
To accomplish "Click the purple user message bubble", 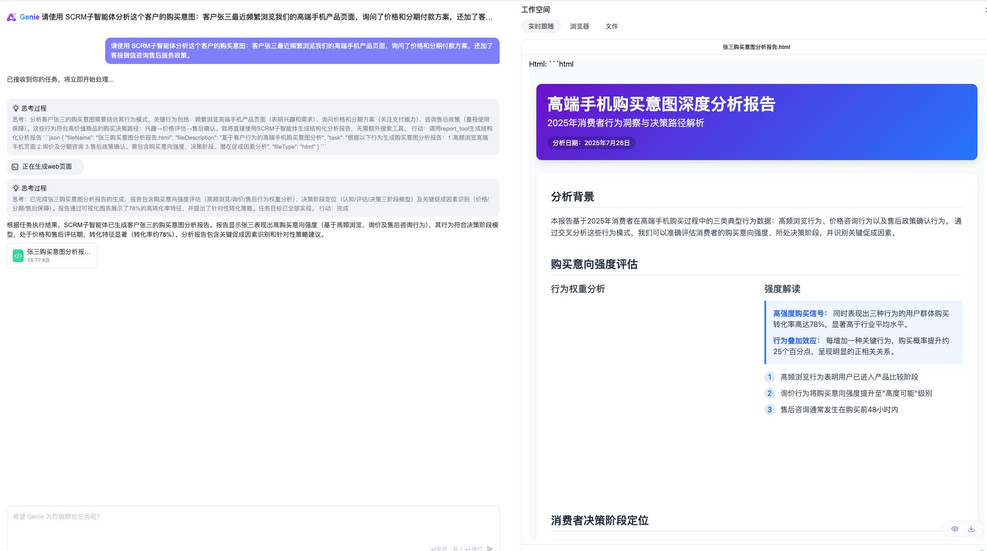I will (x=302, y=50).
